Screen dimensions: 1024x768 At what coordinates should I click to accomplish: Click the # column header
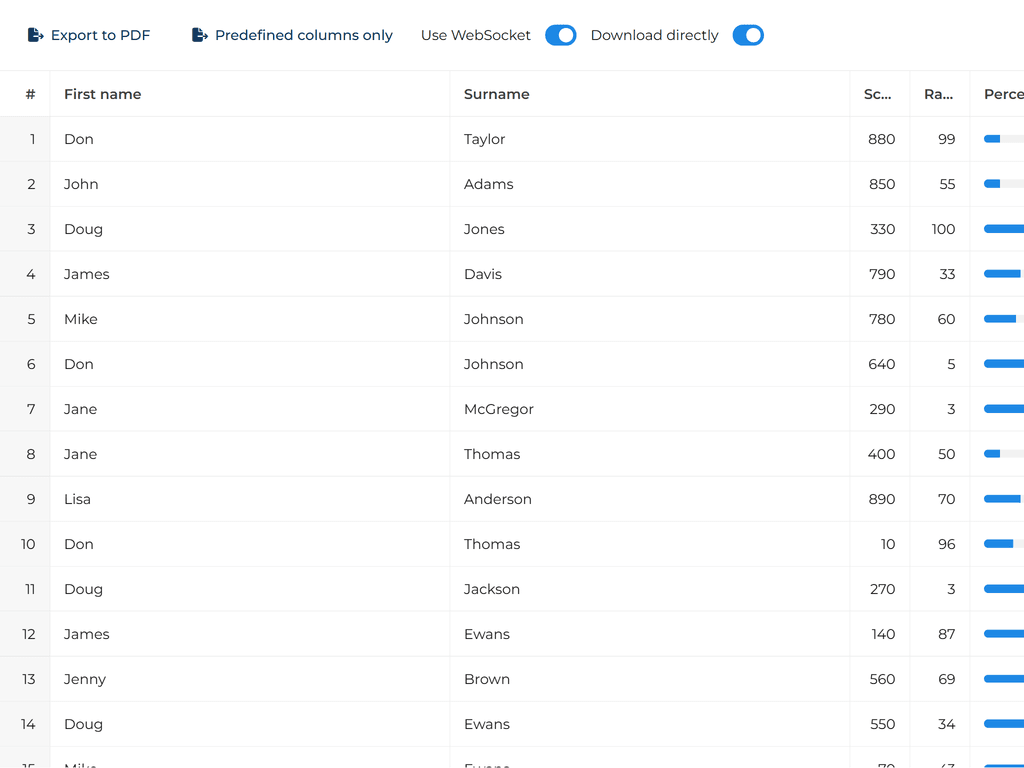(30, 93)
